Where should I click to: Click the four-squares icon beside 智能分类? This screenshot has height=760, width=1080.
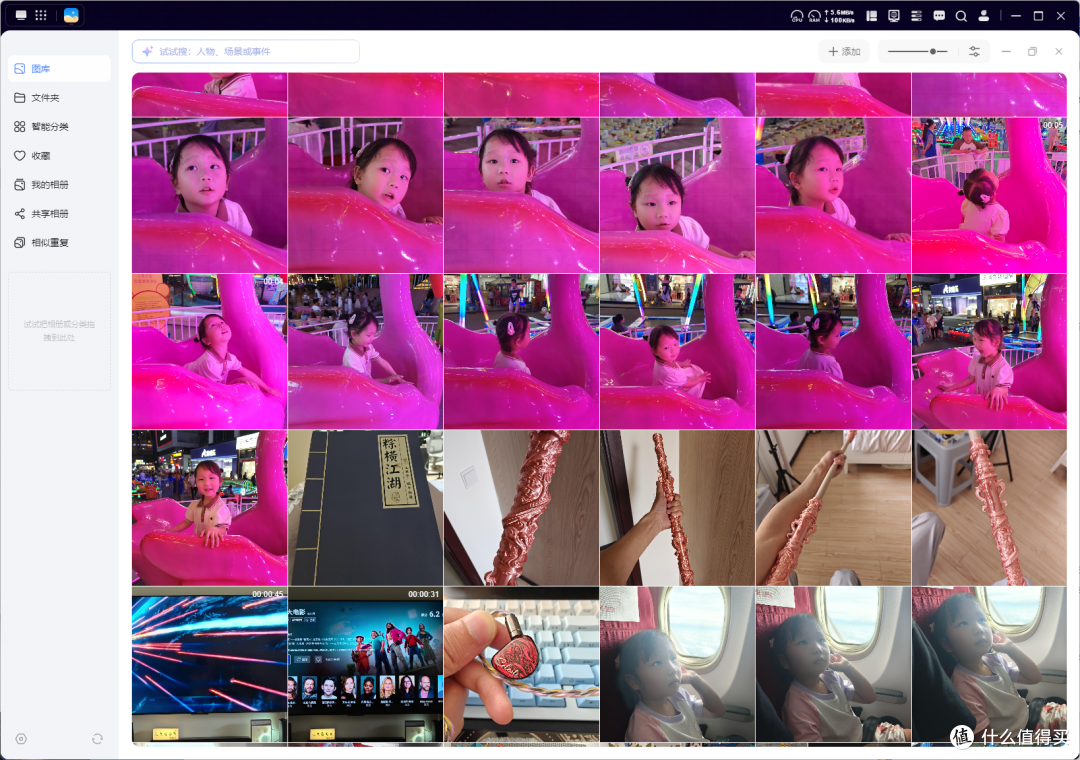point(19,127)
